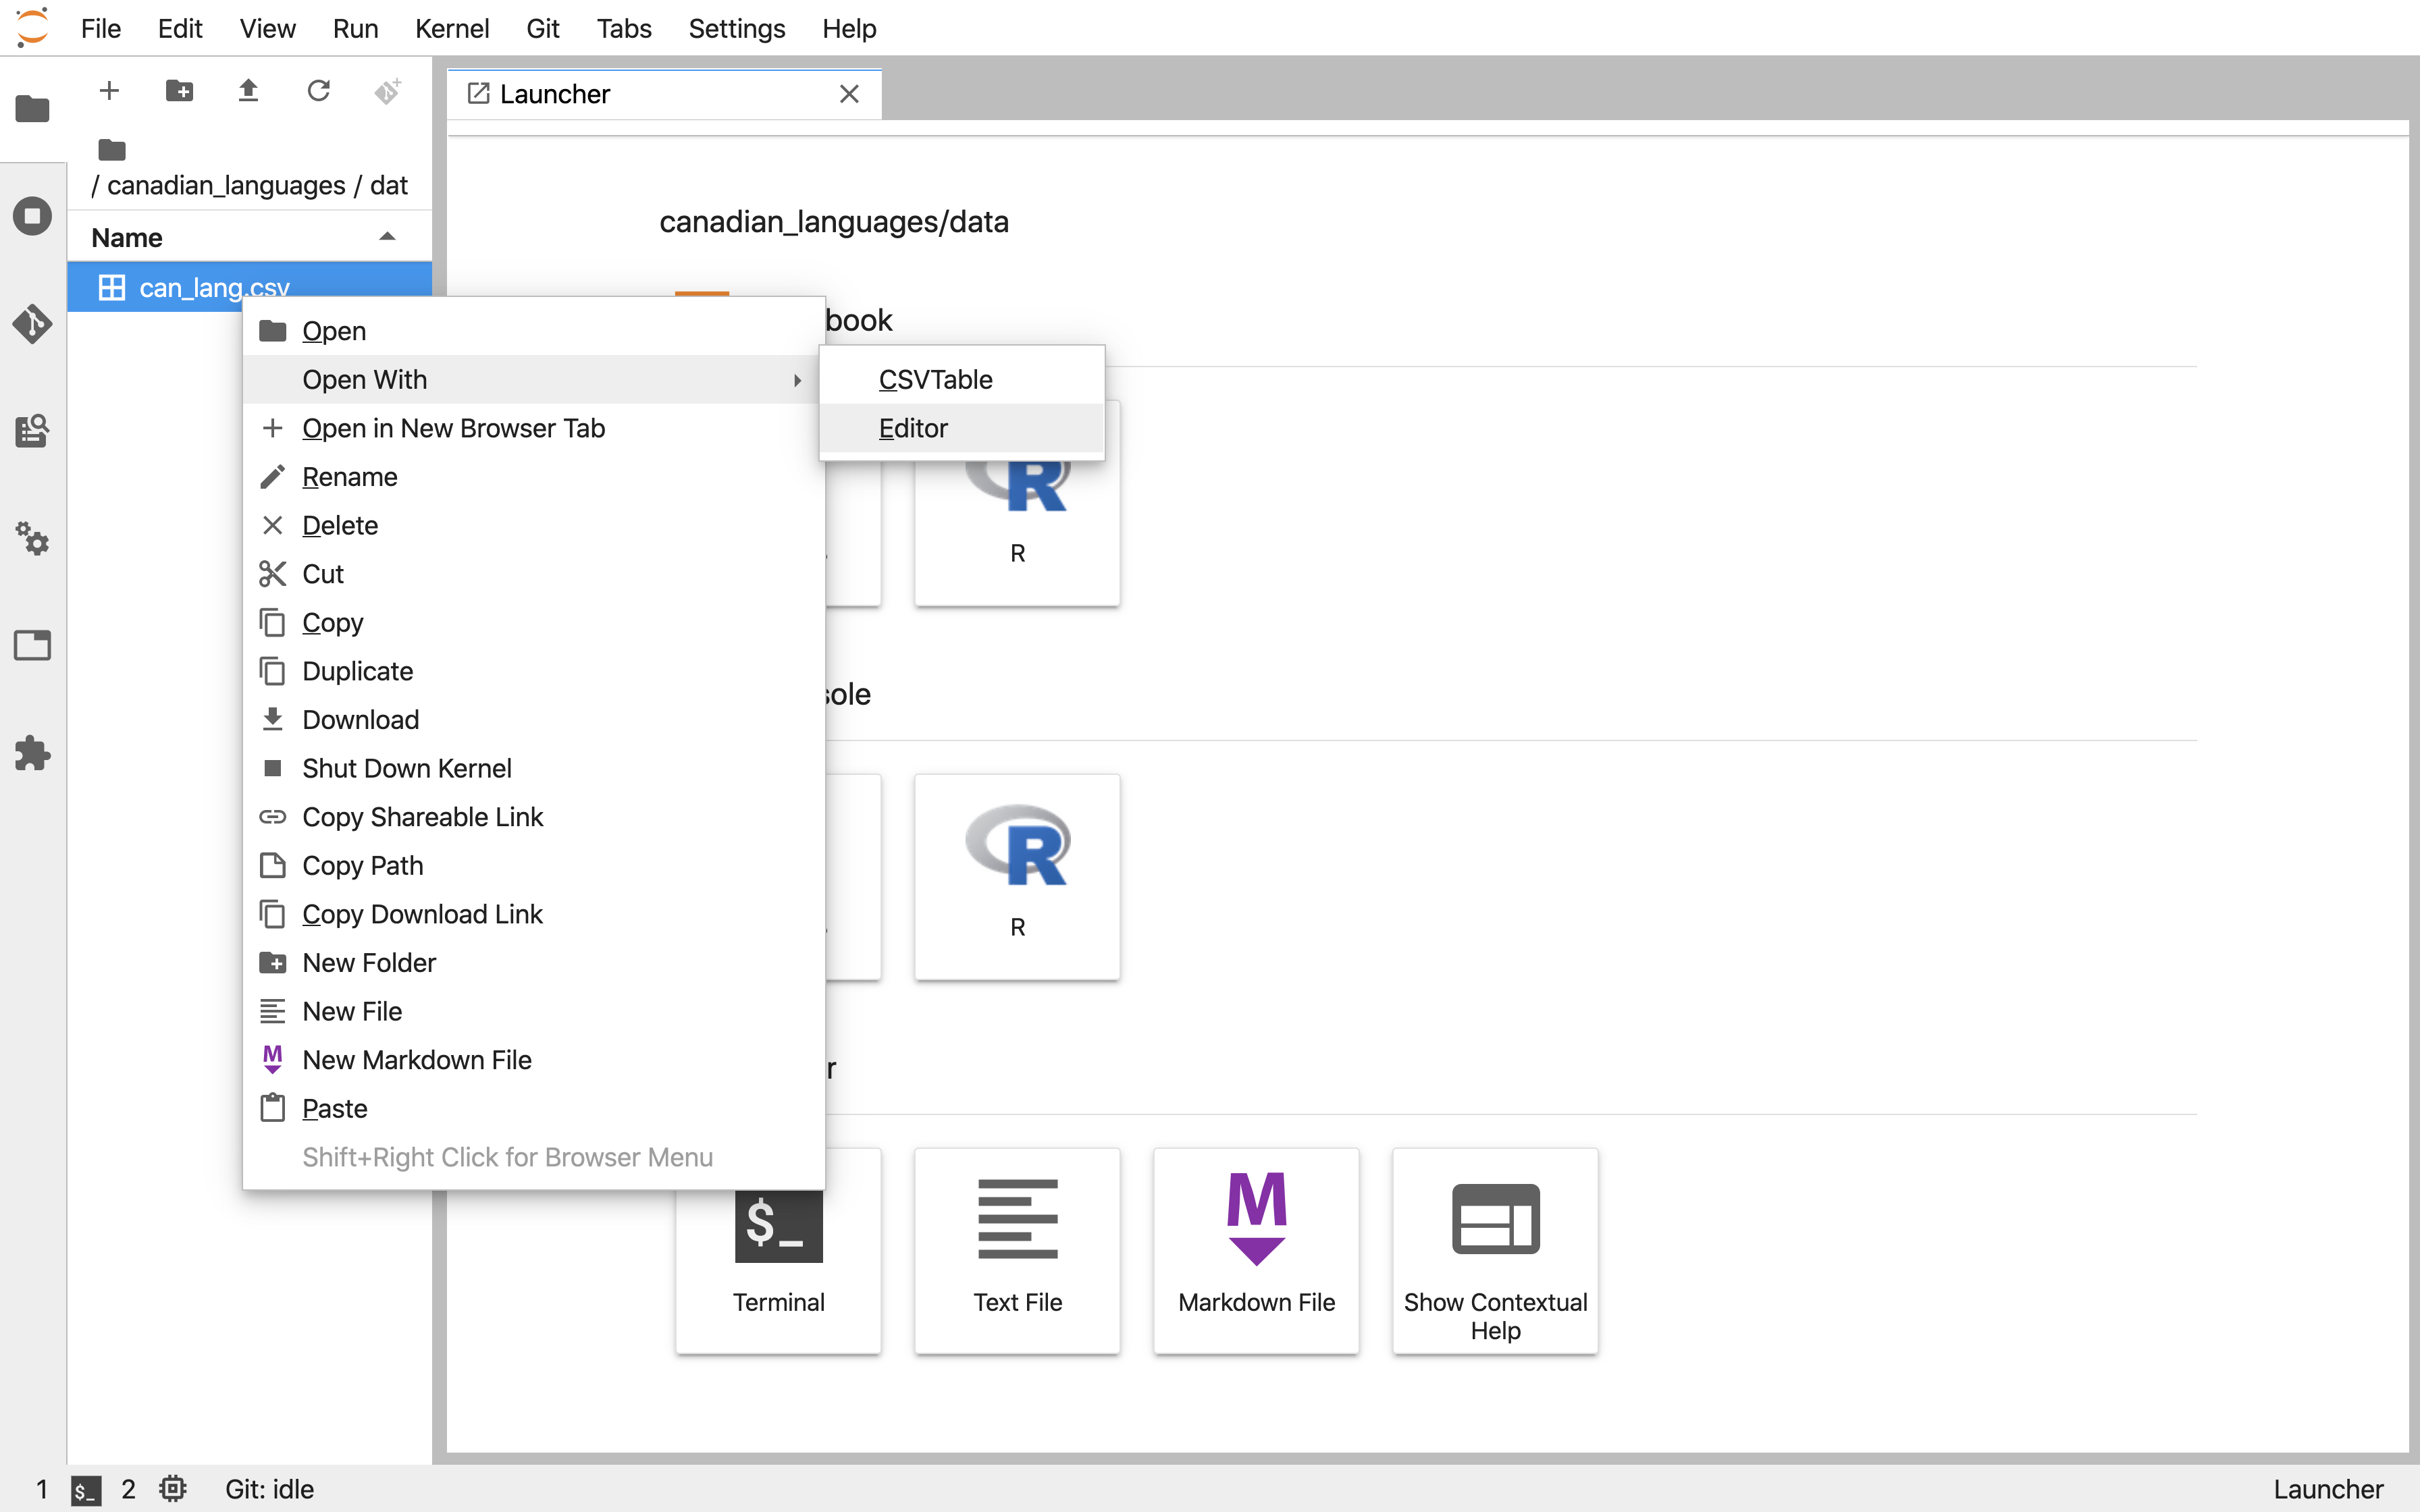Viewport: 2420px width, 1512px height.
Task: Open the Git menu
Action: pos(543,28)
